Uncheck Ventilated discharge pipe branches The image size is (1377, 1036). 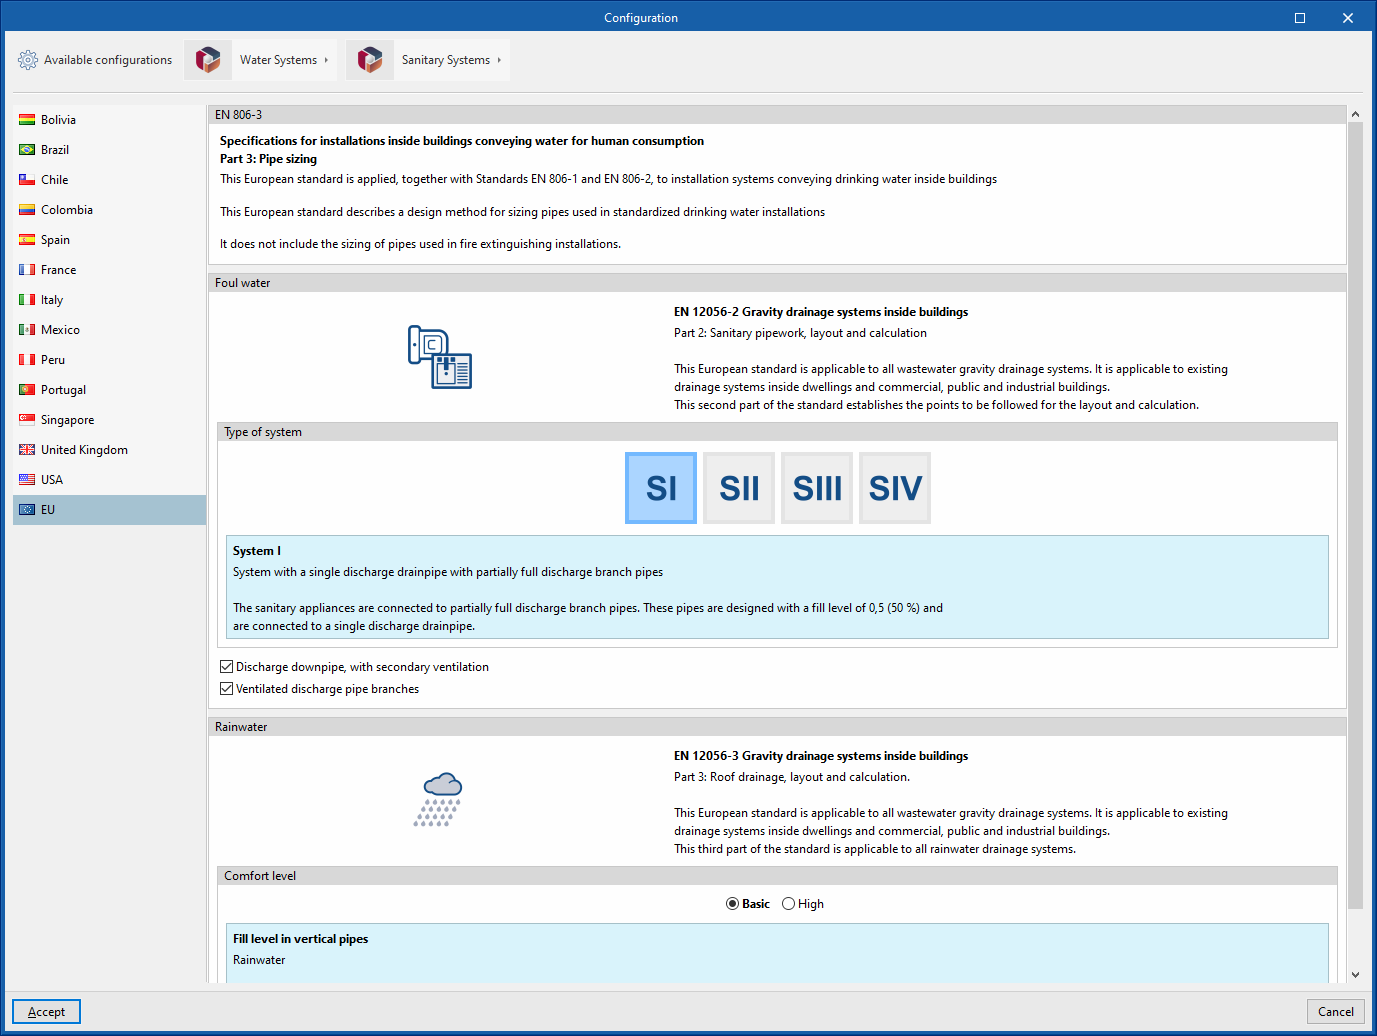tap(227, 689)
